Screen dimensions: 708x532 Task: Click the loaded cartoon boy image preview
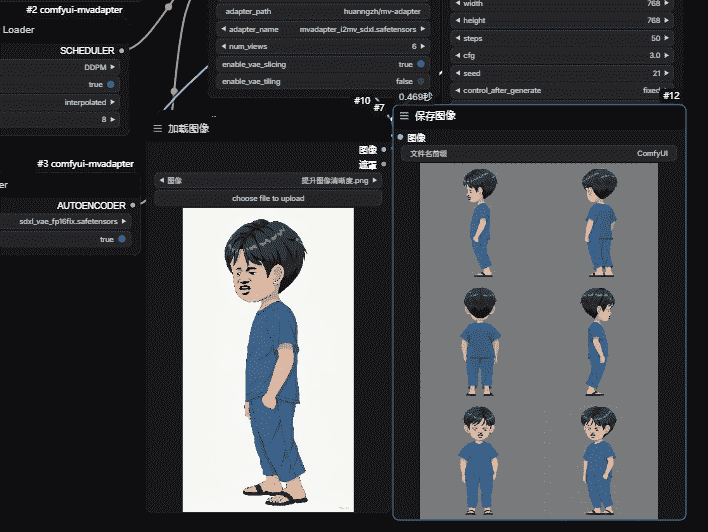click(x=268, y=359)
